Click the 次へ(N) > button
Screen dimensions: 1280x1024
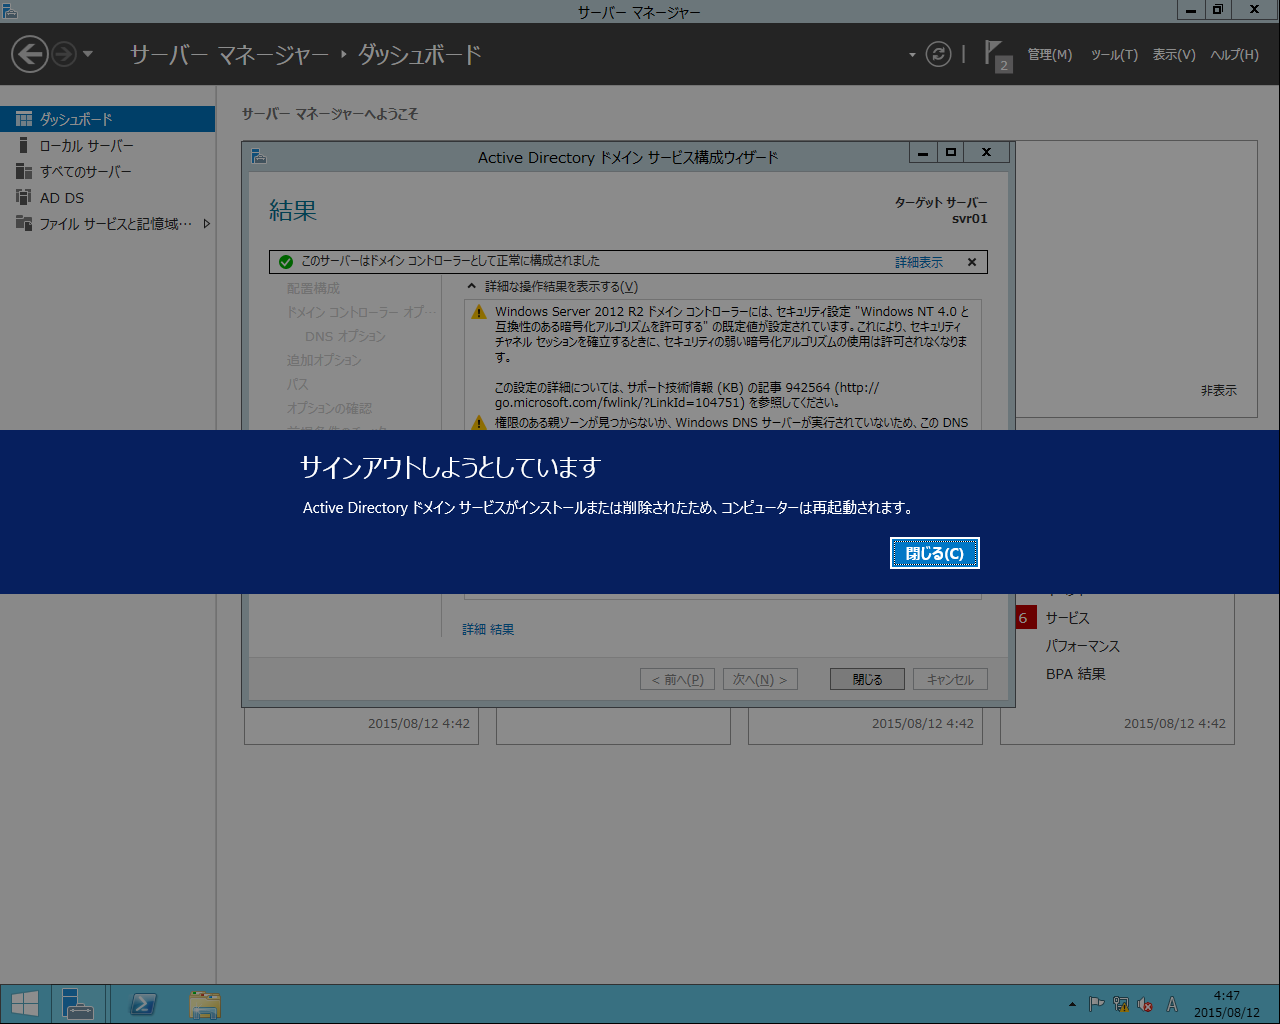coord(760,679)
